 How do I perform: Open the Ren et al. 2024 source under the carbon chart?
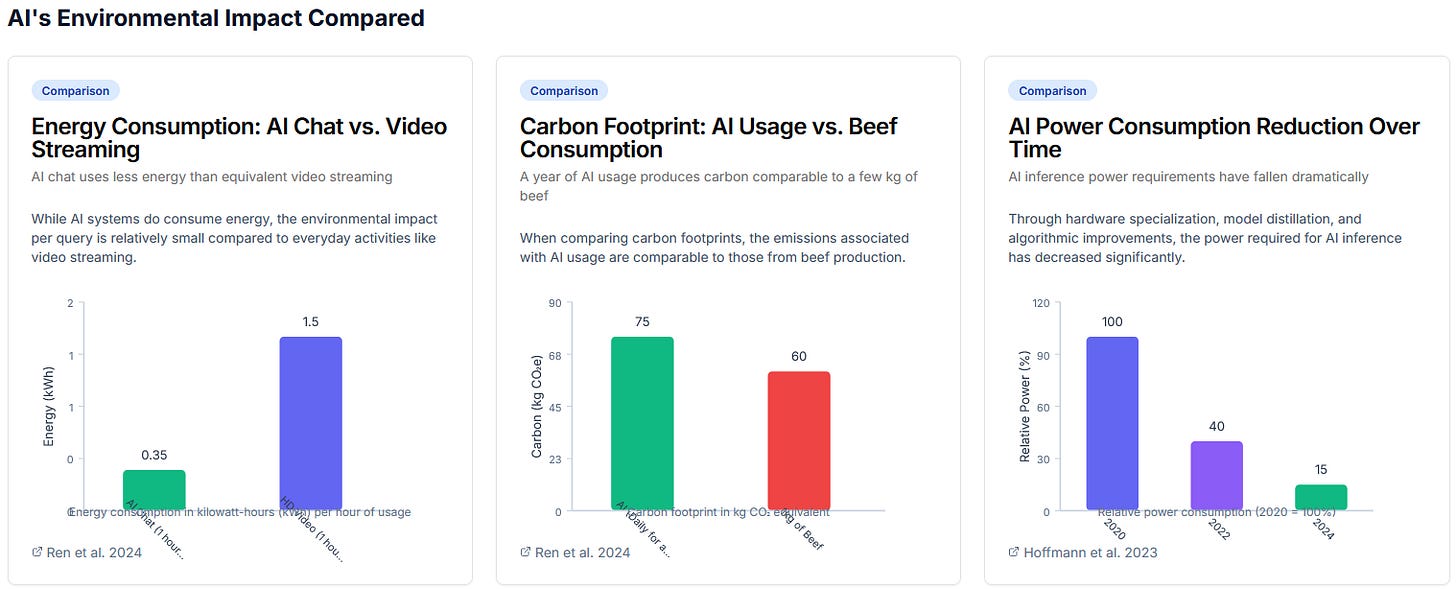[582, 552]
